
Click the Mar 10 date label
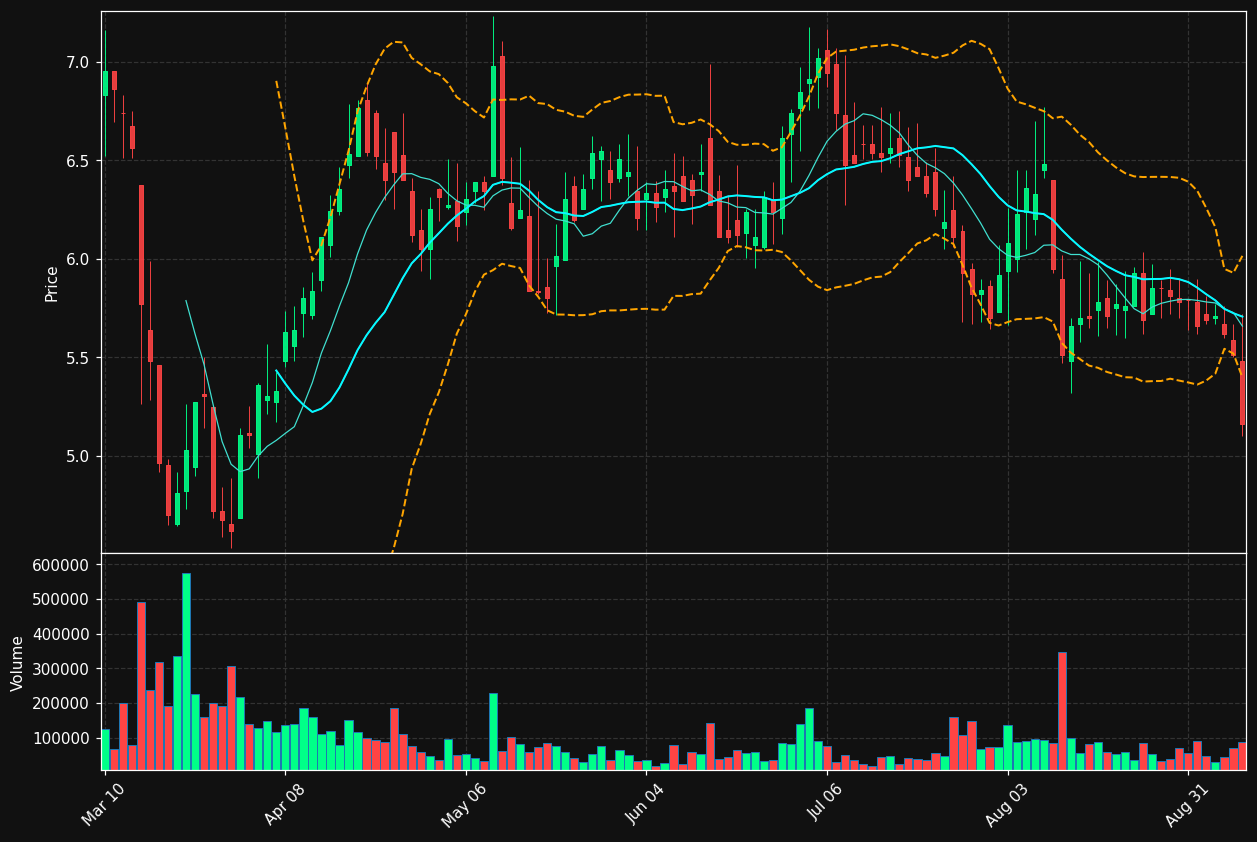click(x=104, y=803)
